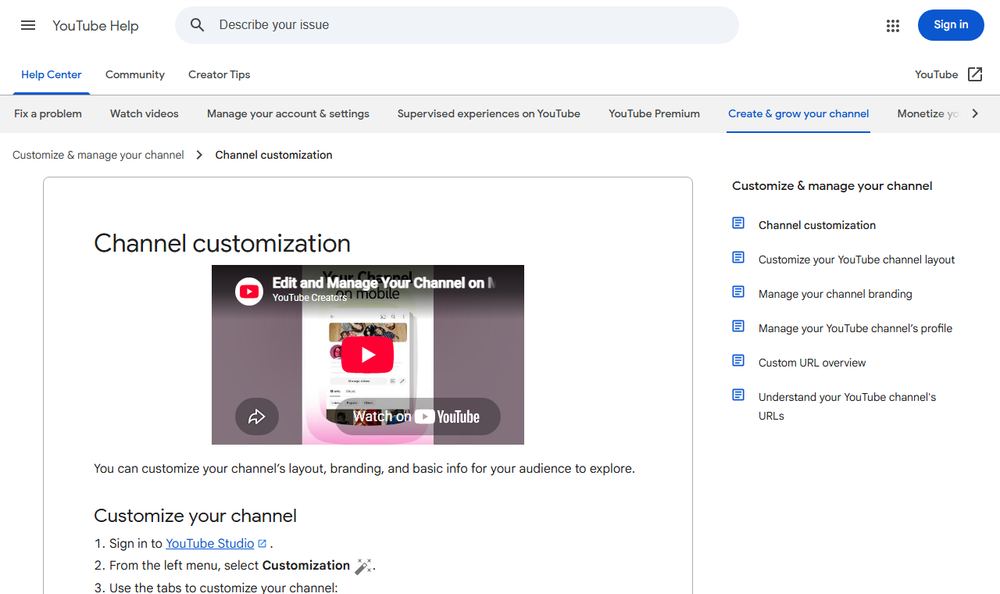Screen dimensions: 1000x594
Task: Open the Creator Tips tab
Action: 219,75
